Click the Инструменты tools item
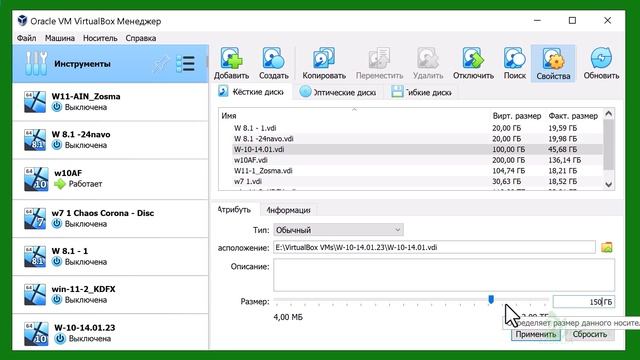This screenshot has height=360, width=640. (110, 64)
